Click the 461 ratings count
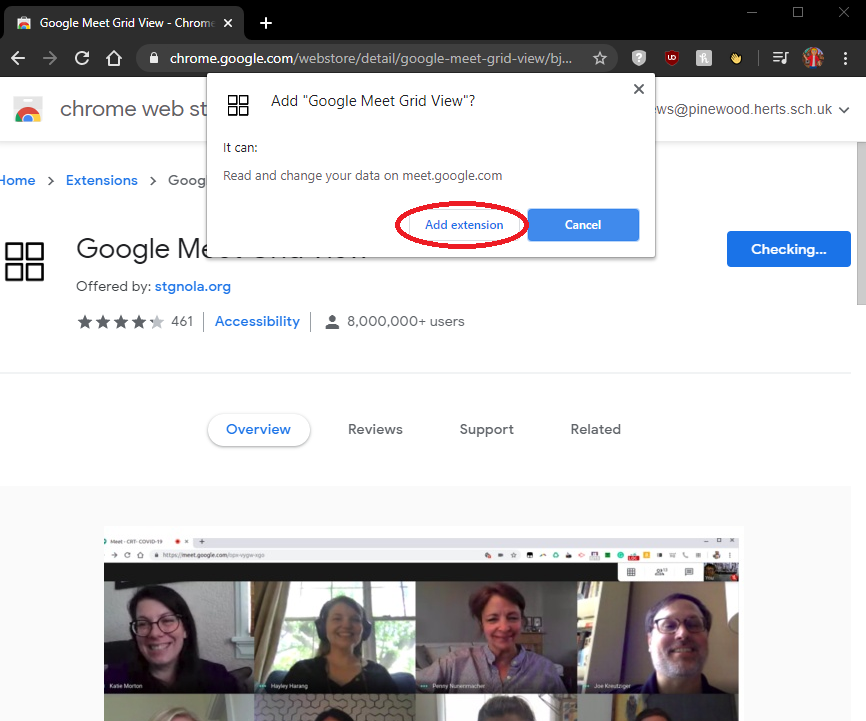Viewport: 866px width, 721px height. pyautogui.click(x=182, y=322)
